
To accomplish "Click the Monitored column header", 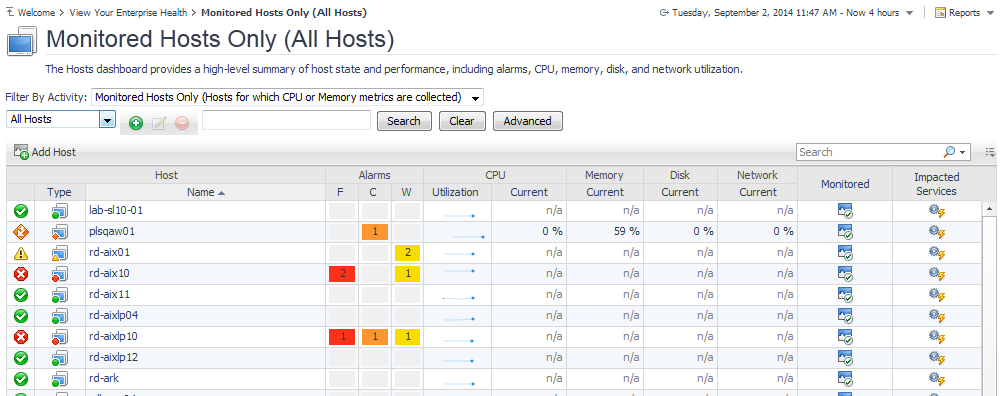I will [845, 183].
